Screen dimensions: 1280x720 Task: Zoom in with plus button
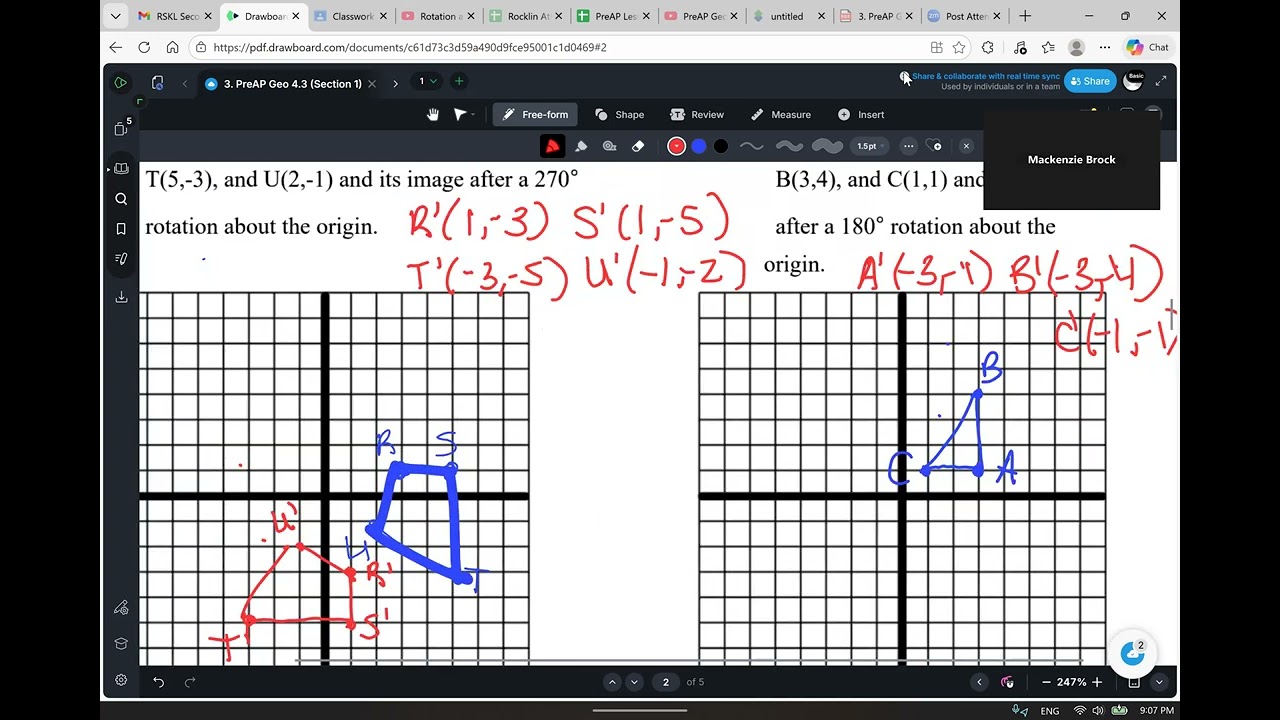(x=1097, y=682)
